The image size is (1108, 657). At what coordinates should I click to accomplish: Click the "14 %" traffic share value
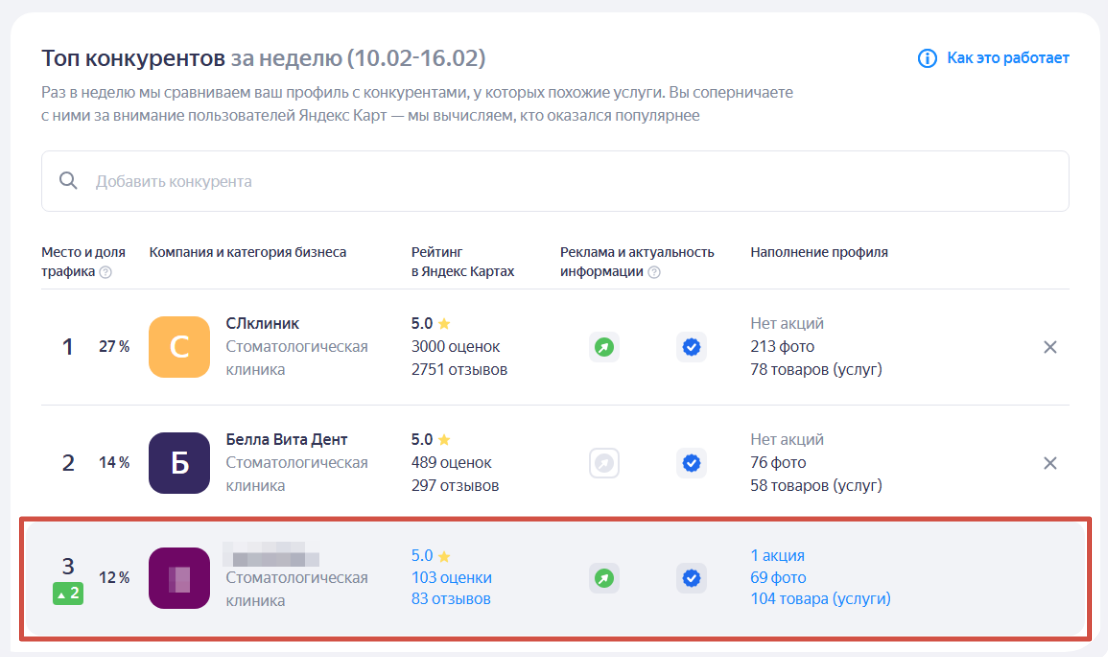(x=114, y=462)
